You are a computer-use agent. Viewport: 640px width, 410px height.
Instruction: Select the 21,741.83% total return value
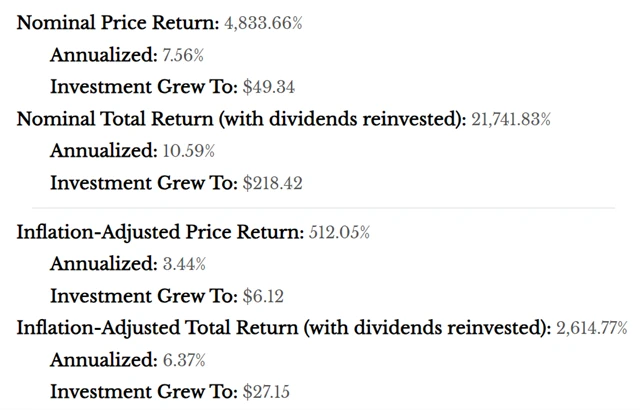tap(510, 119)
